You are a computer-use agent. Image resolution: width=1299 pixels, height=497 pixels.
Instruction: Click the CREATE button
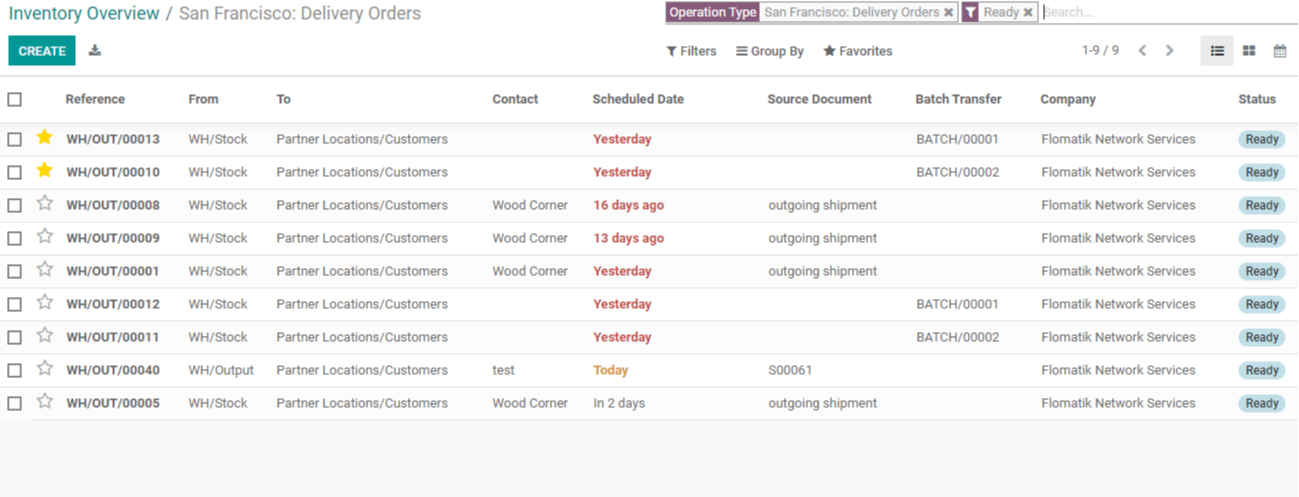pos(42,51)
